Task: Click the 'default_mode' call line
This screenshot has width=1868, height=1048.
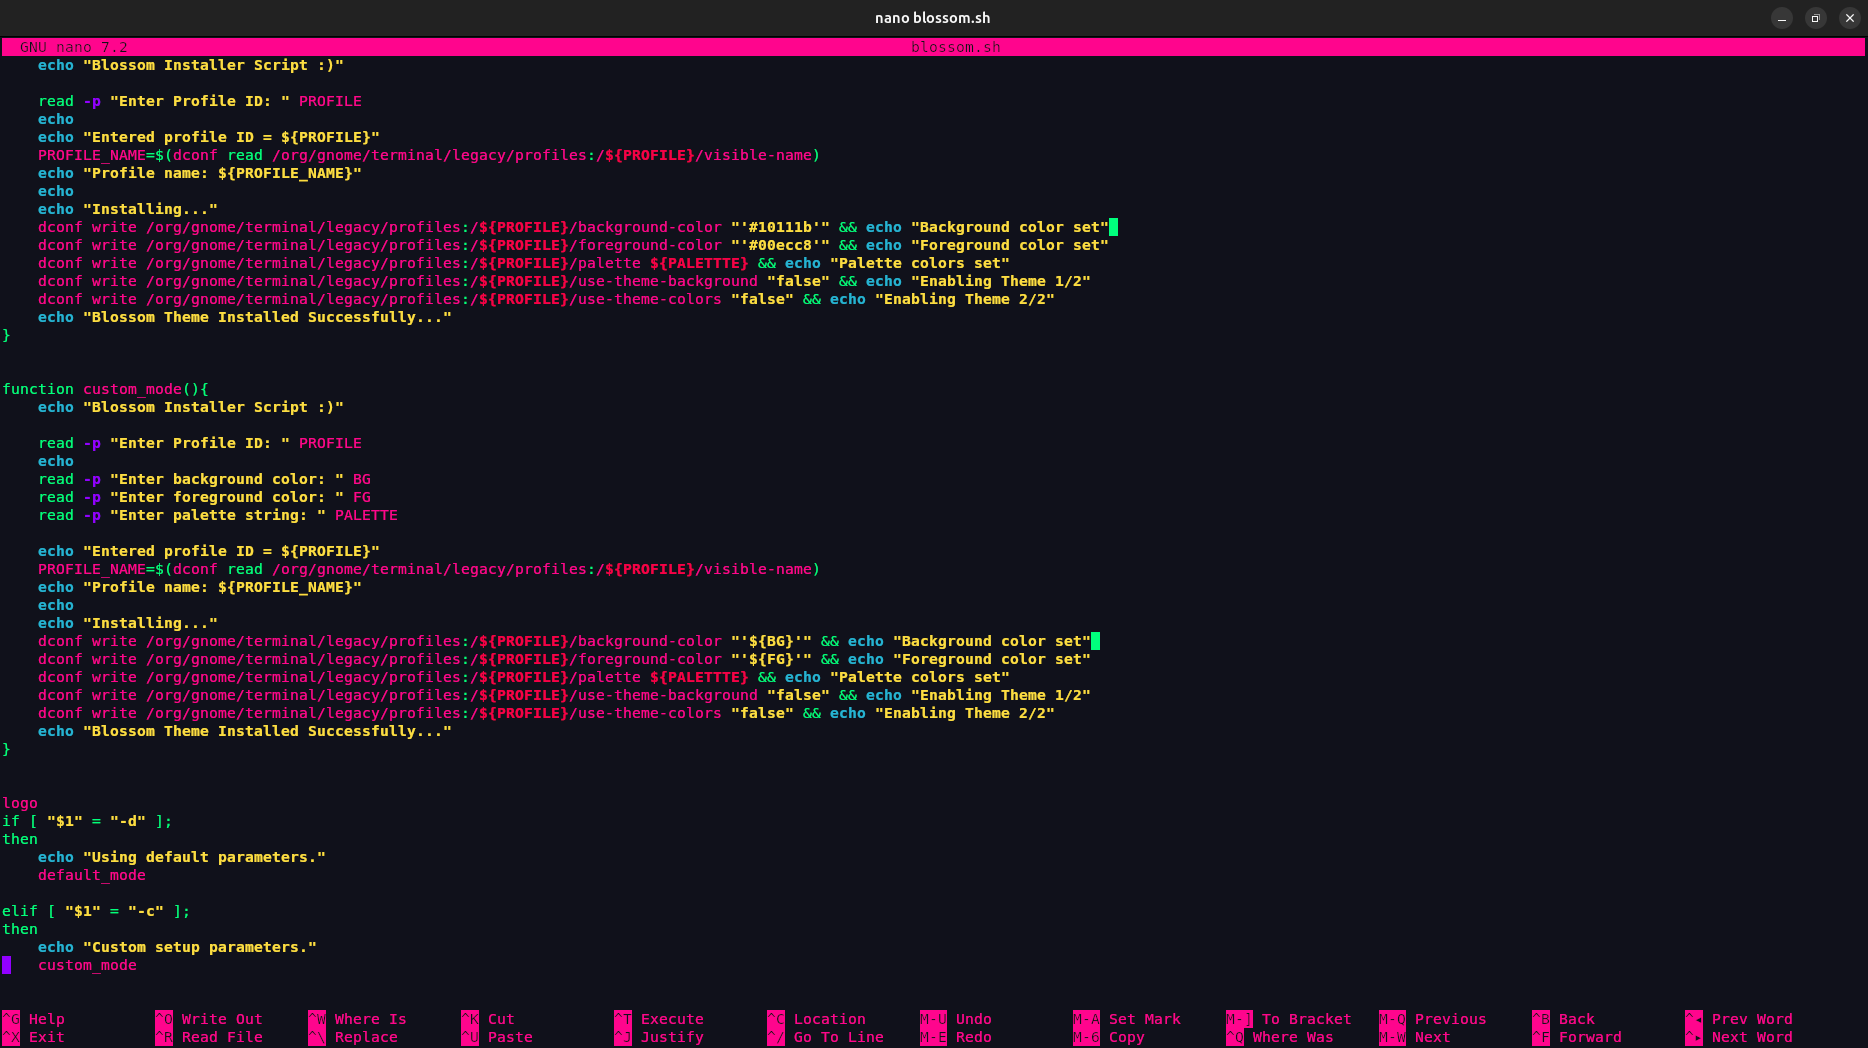Action: pos(92,875)
